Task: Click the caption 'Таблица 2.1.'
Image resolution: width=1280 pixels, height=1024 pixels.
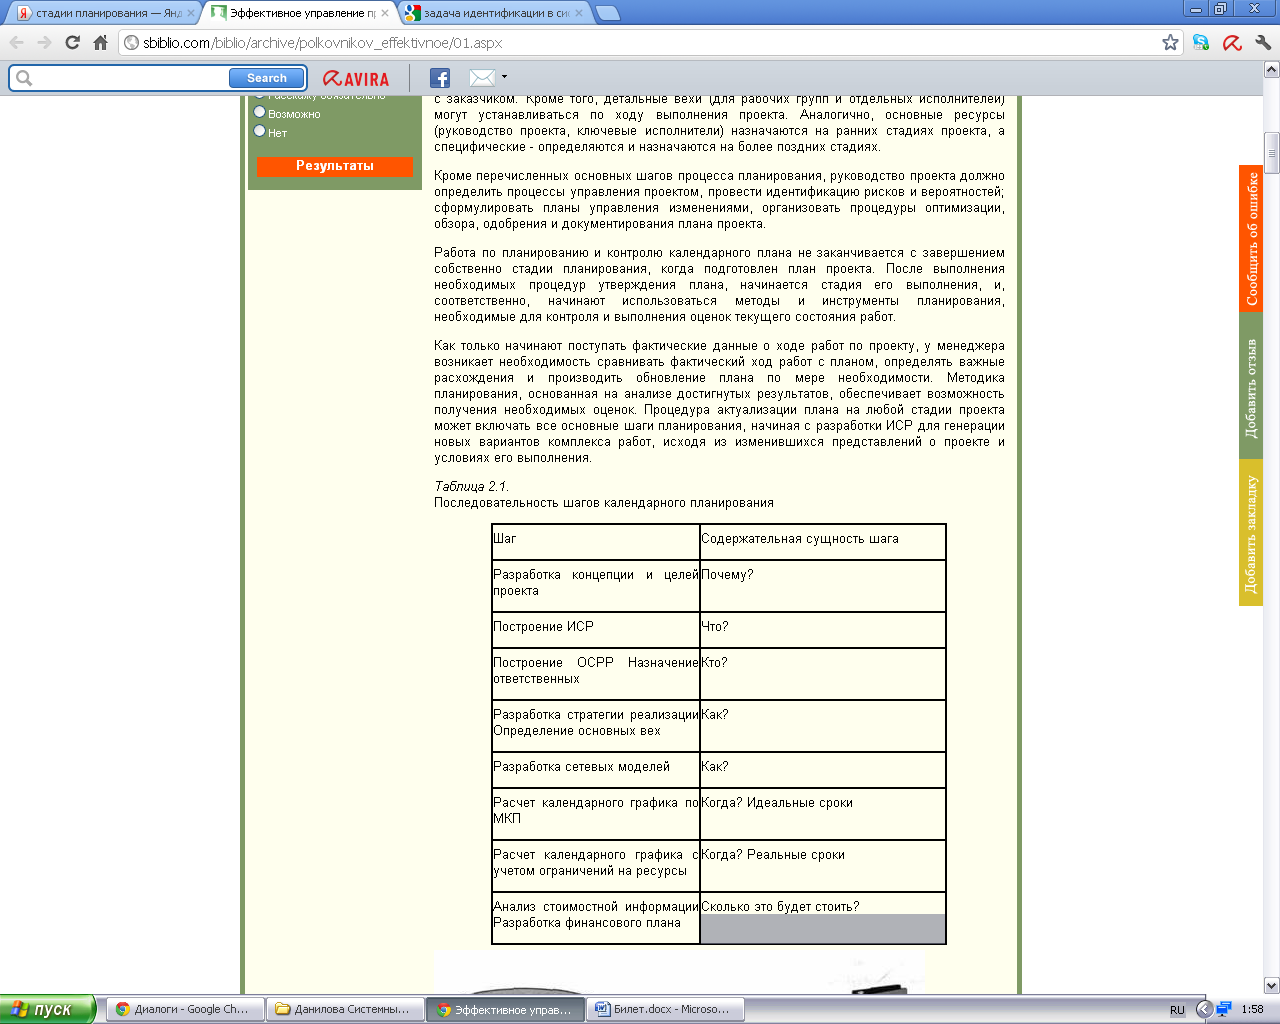Action: click(x=471, y=487)
